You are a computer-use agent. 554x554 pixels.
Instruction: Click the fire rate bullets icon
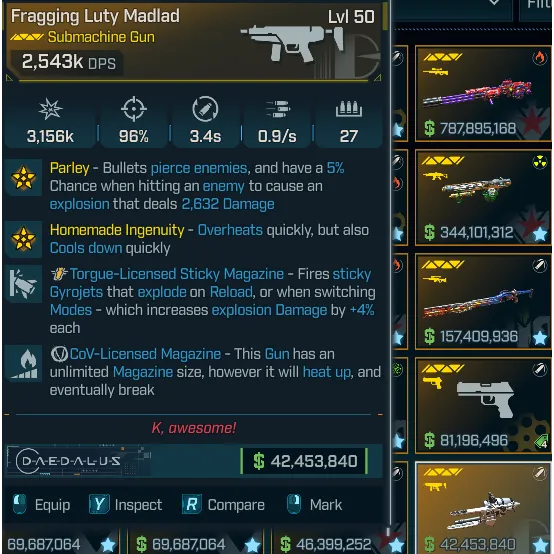[x=277, y=109]
